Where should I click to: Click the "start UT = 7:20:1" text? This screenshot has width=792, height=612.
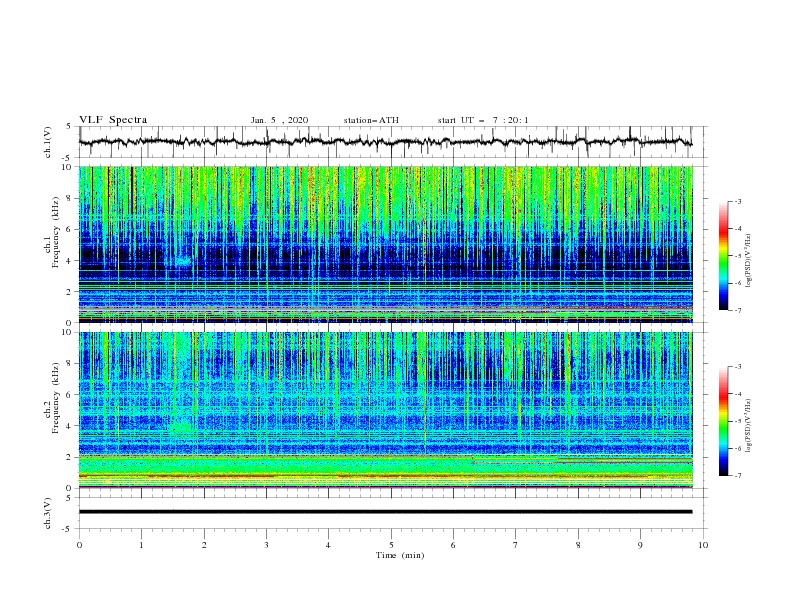(483, 120)
